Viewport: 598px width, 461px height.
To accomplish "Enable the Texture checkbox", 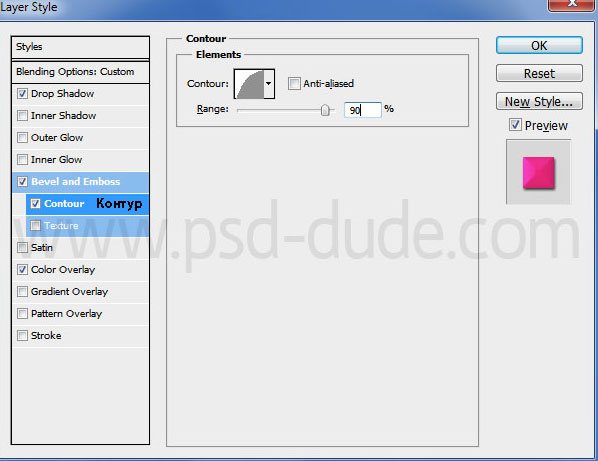I will click(35, 226).
